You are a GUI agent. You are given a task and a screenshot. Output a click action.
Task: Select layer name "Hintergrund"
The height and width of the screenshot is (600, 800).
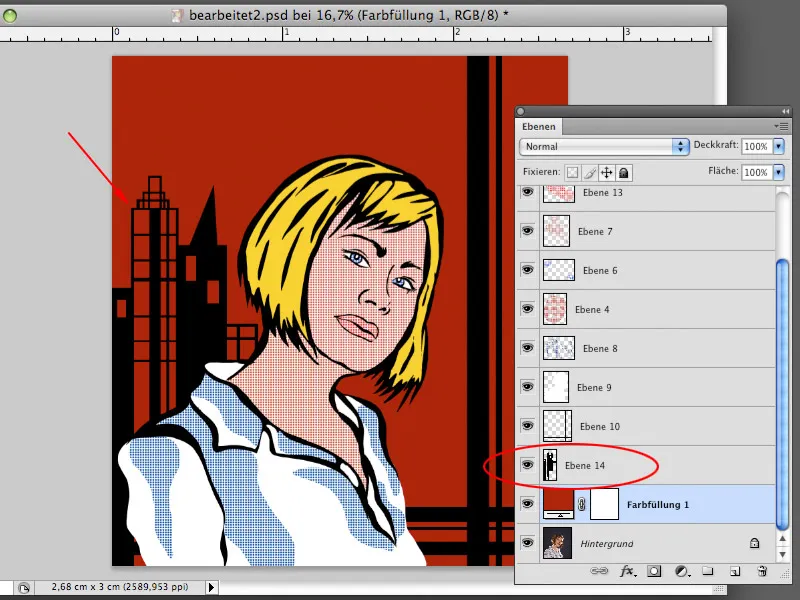coord(607,544)
